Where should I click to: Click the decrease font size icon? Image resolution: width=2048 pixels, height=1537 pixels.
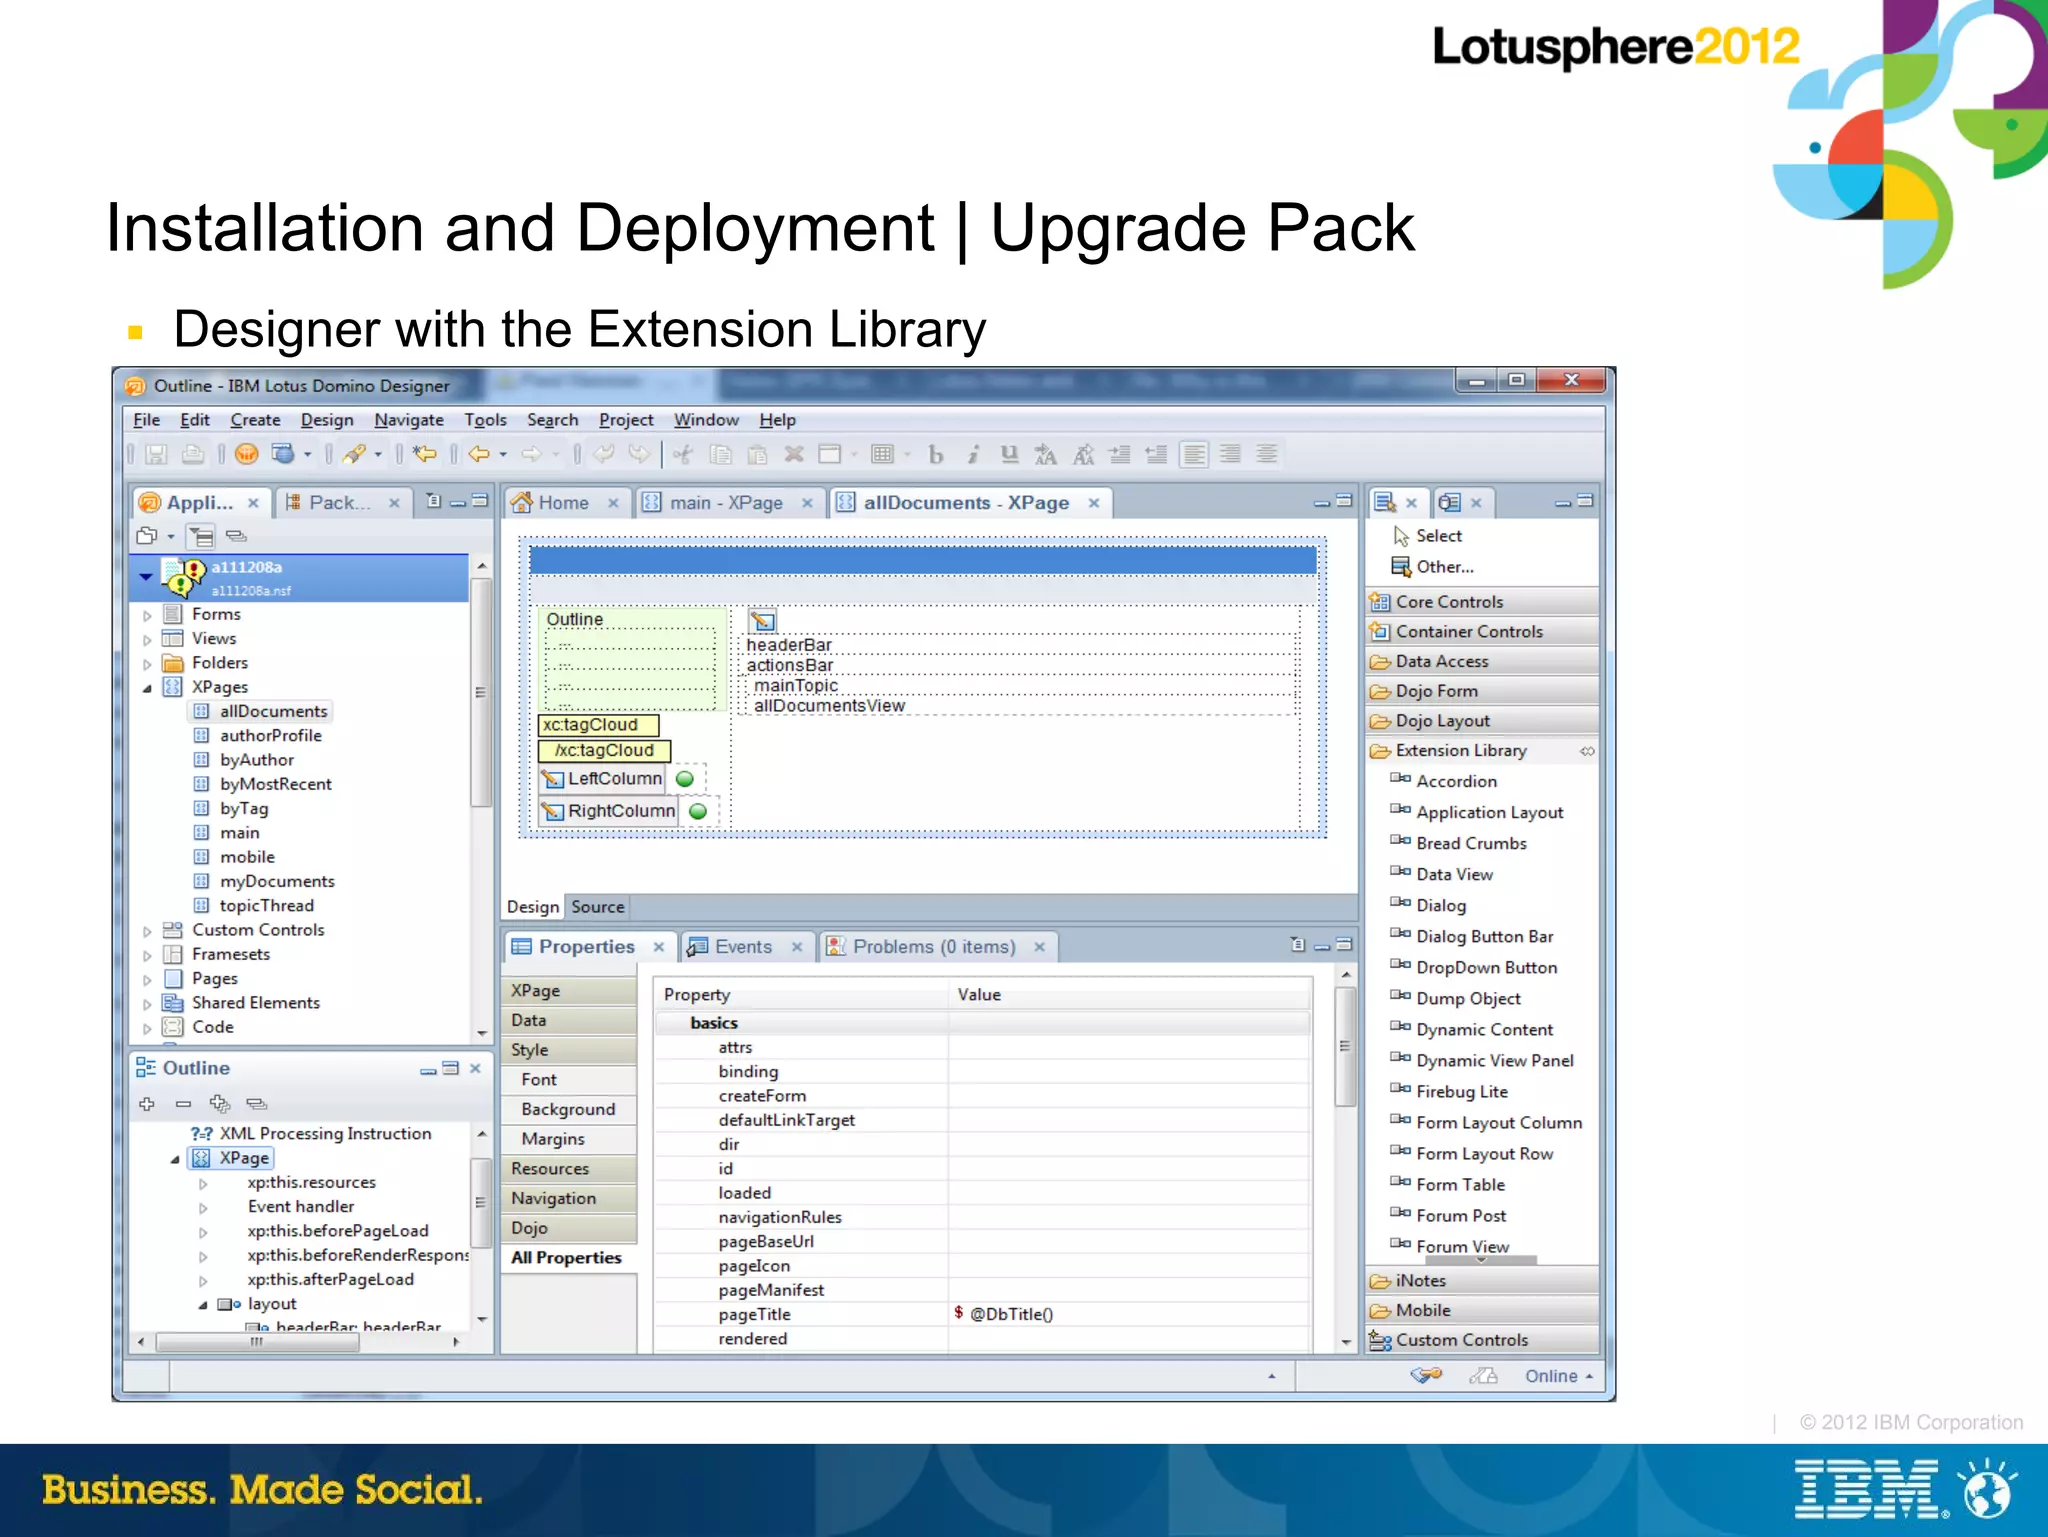click(x=1083, y=455)
